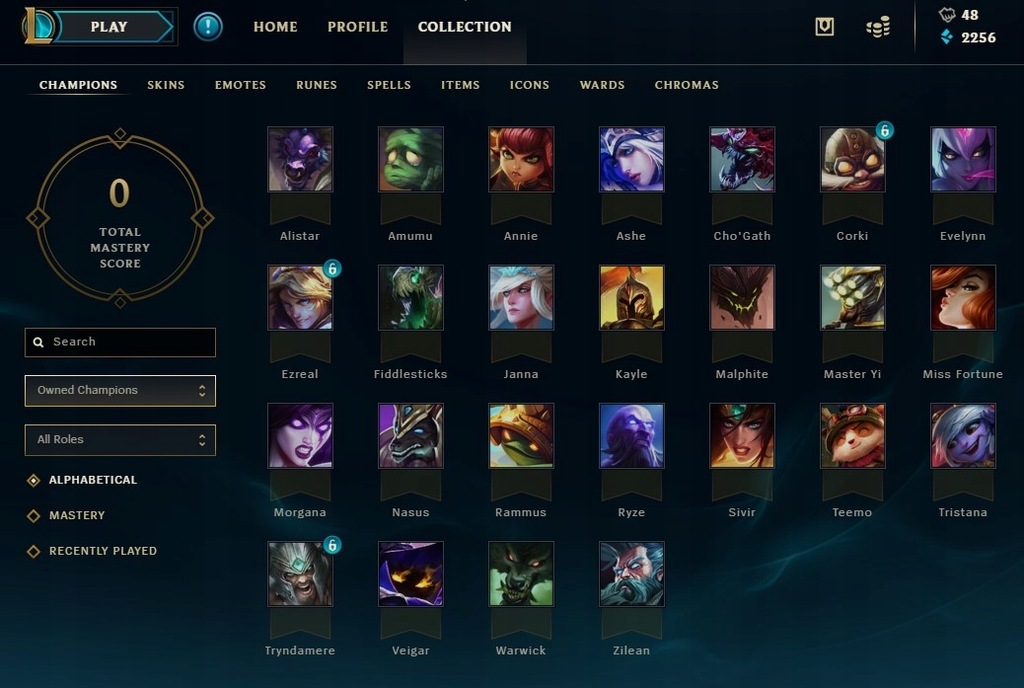This screenshot has width=1024, height=688.
Task: Click the mastery badge on Corki
Action: (884, 131)
